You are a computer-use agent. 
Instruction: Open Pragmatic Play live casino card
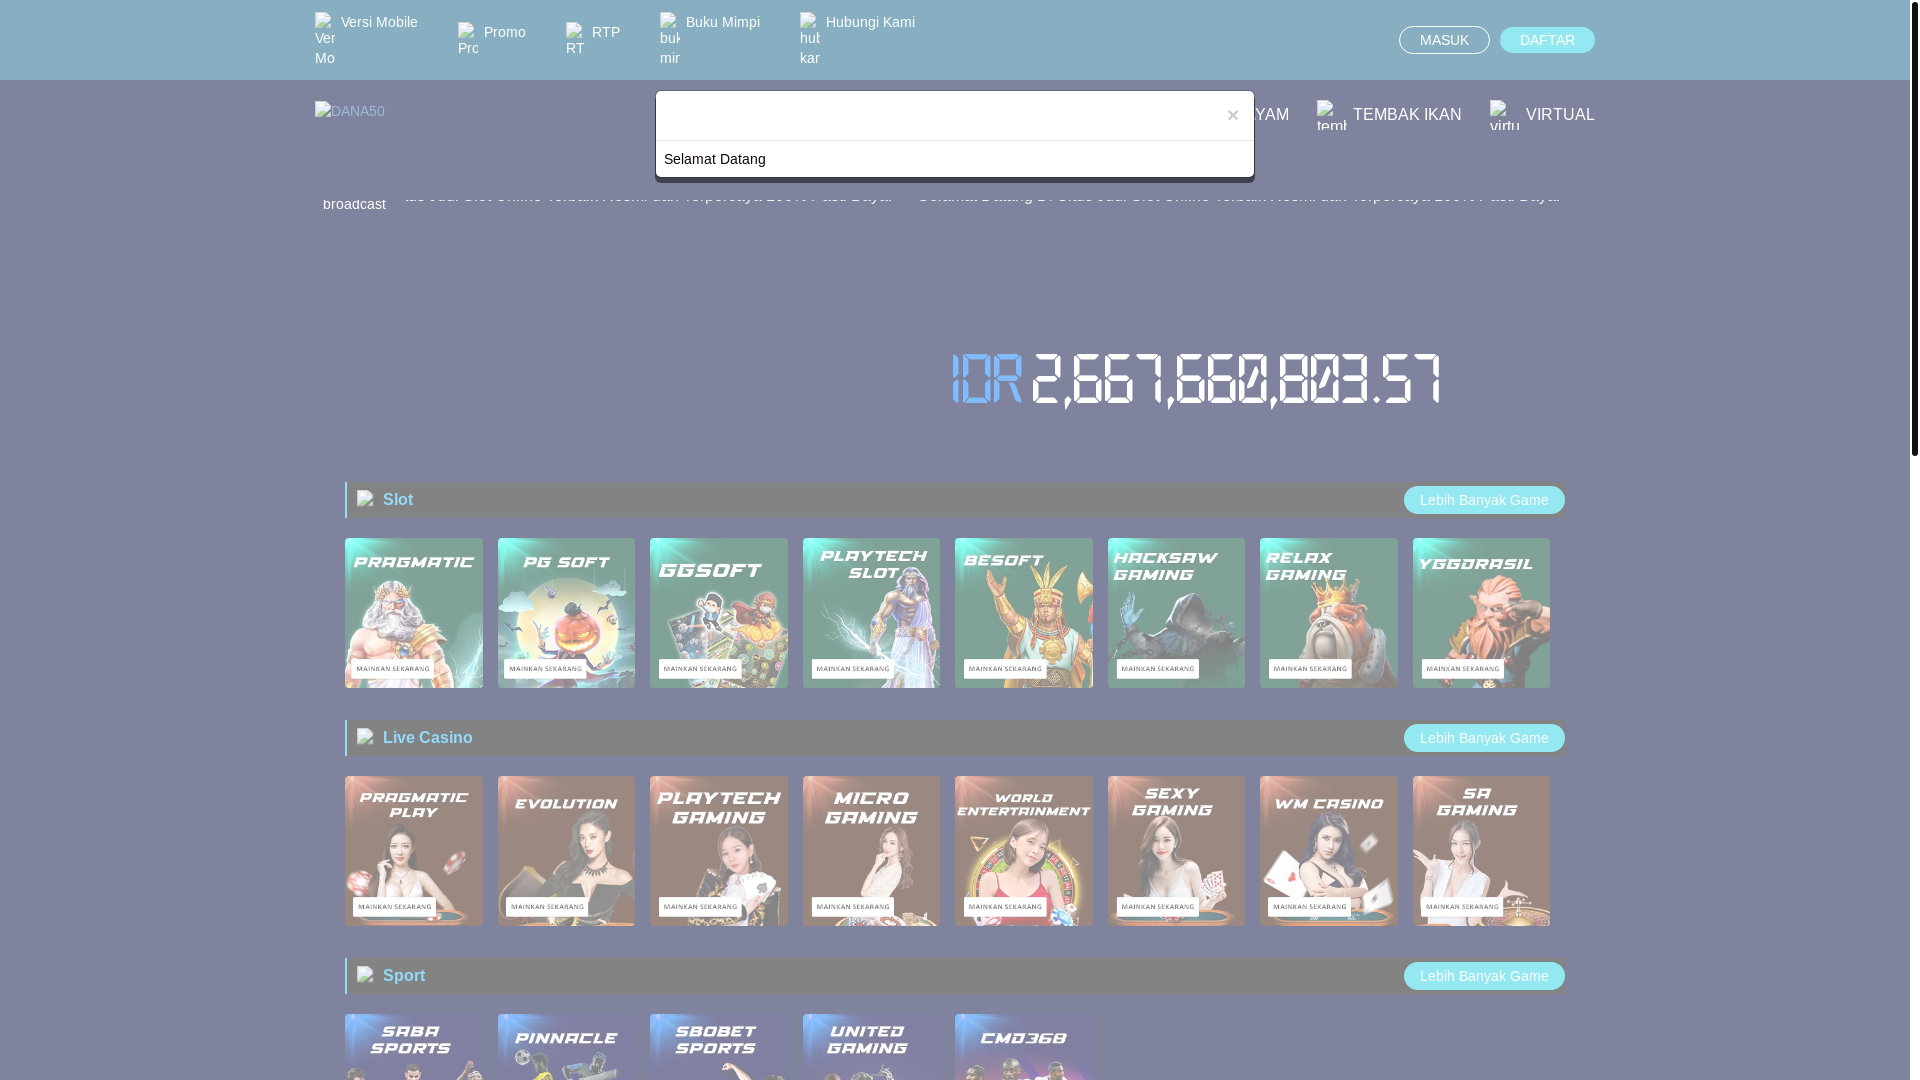414,851
